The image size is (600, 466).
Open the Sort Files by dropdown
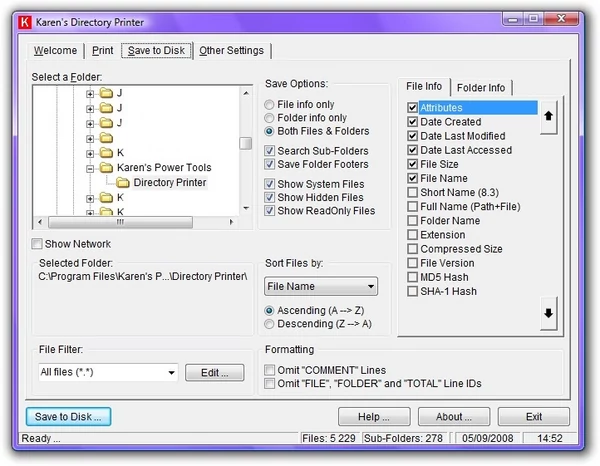tap(321, 286)
